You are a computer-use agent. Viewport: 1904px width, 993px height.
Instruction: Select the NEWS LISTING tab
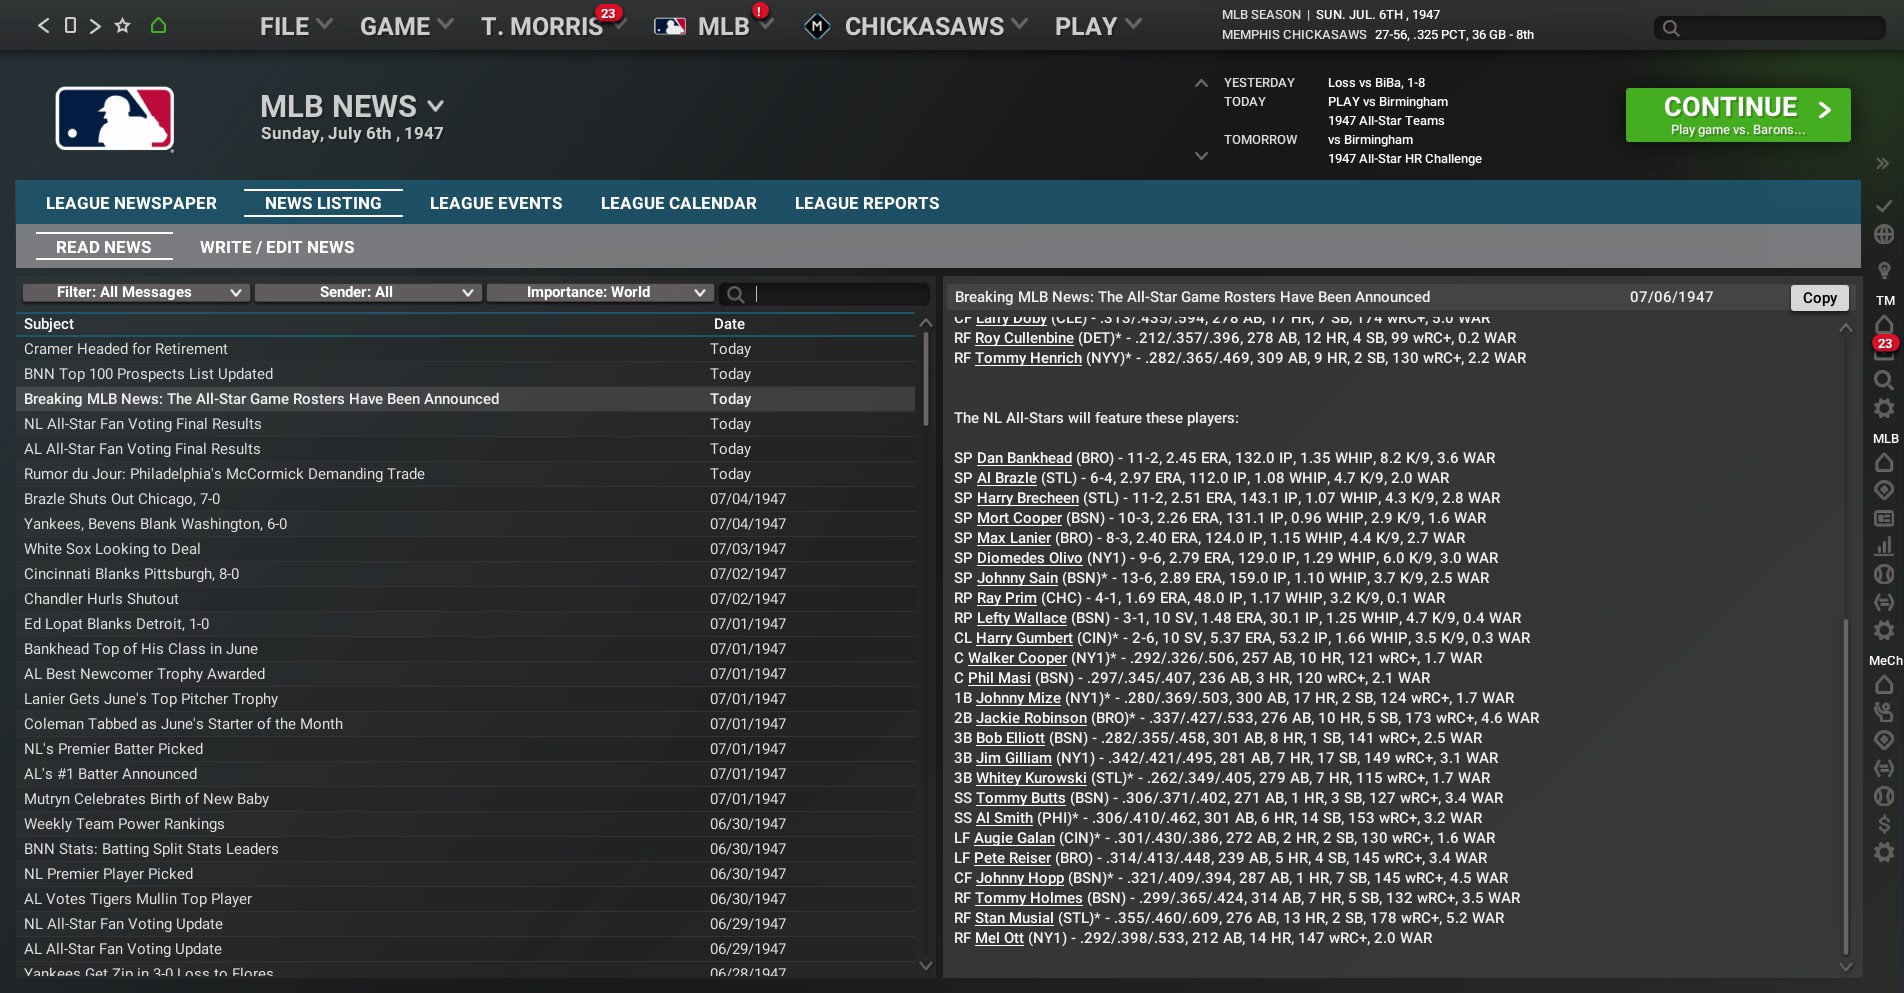(323, 203)
